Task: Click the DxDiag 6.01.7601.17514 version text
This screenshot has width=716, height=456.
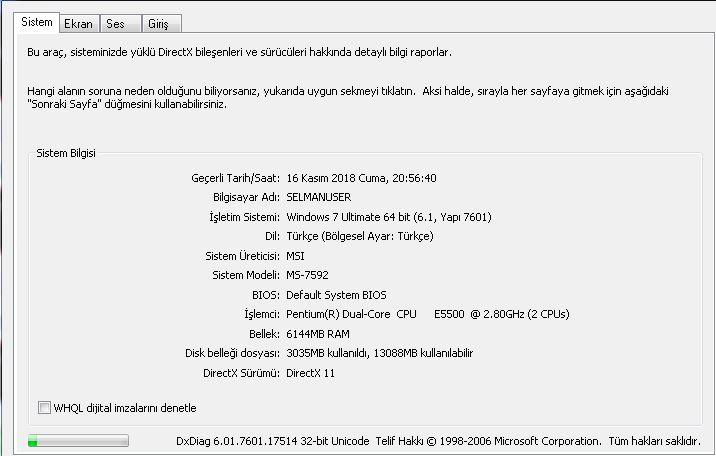Action: click(273, 441)
